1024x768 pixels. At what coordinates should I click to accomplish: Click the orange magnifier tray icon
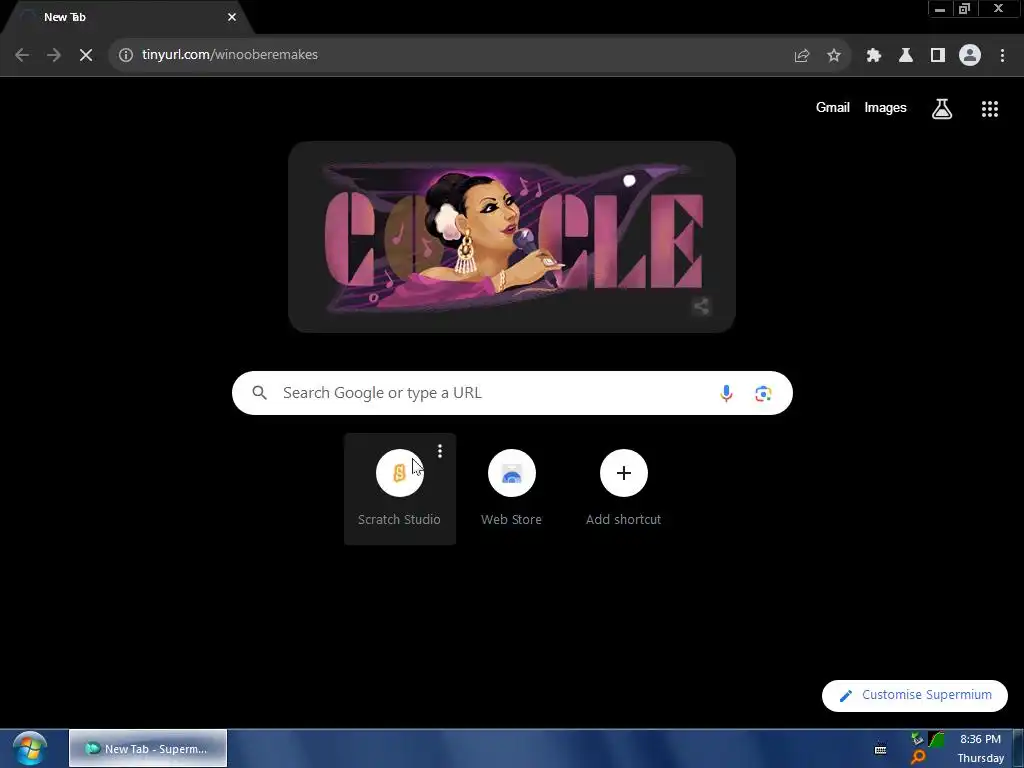click(x=918, y=758)
